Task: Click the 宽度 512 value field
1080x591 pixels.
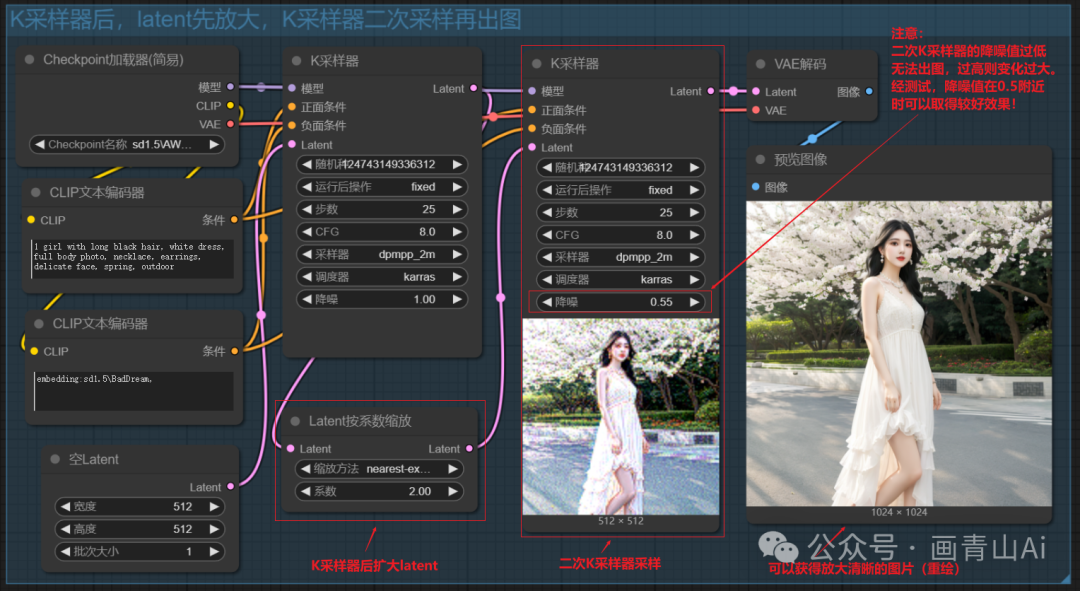Action: tap(140, 506)
